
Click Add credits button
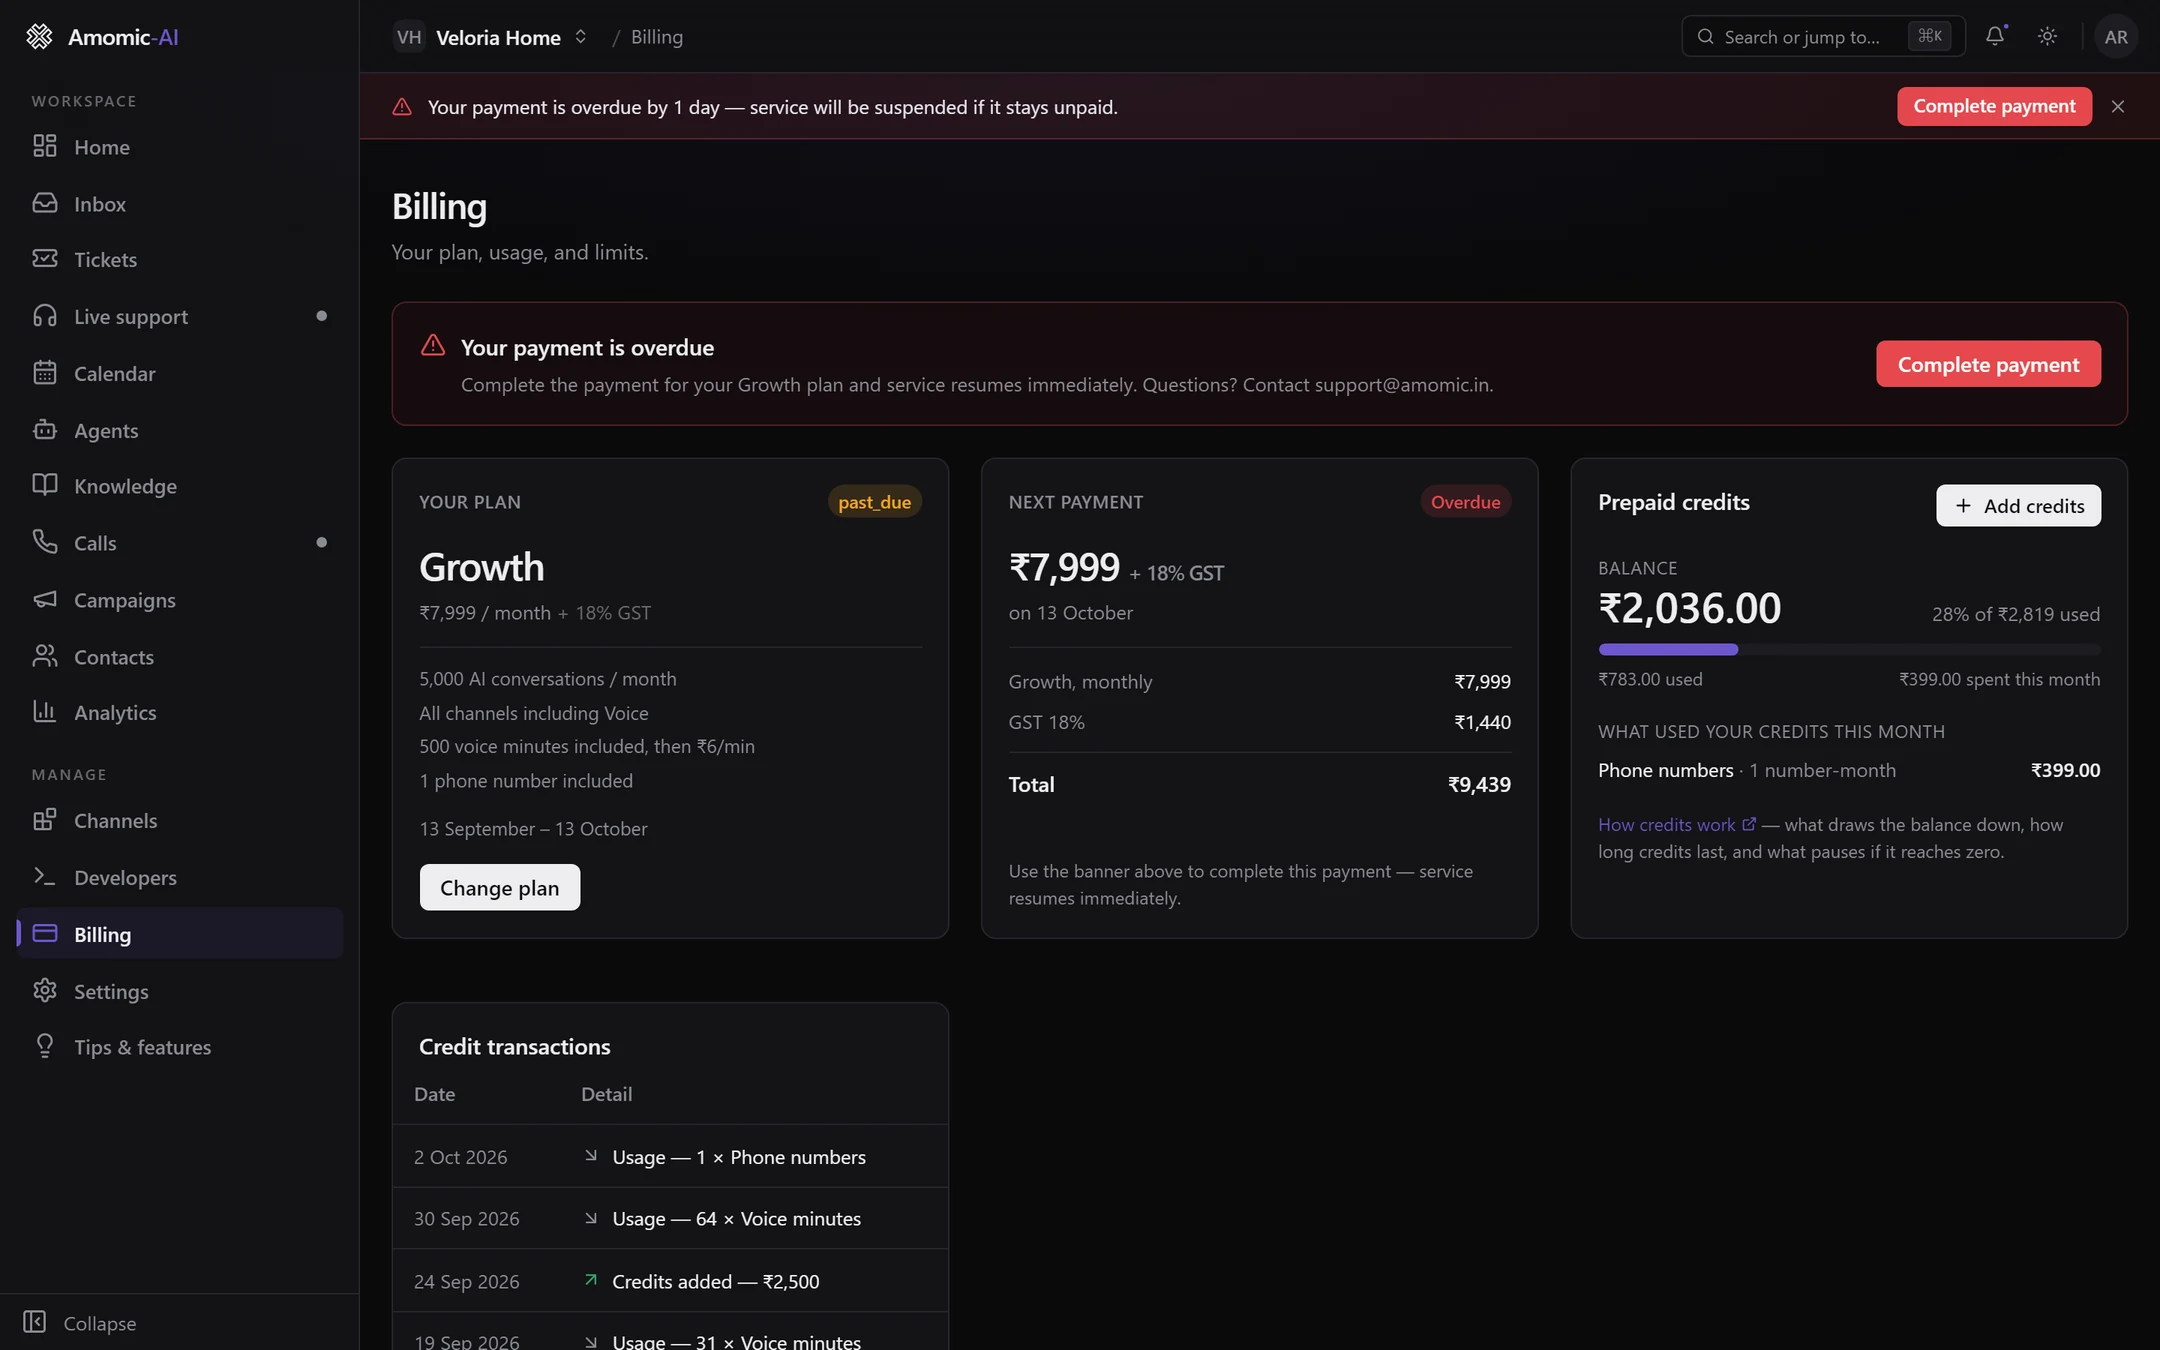point(2018,506)
